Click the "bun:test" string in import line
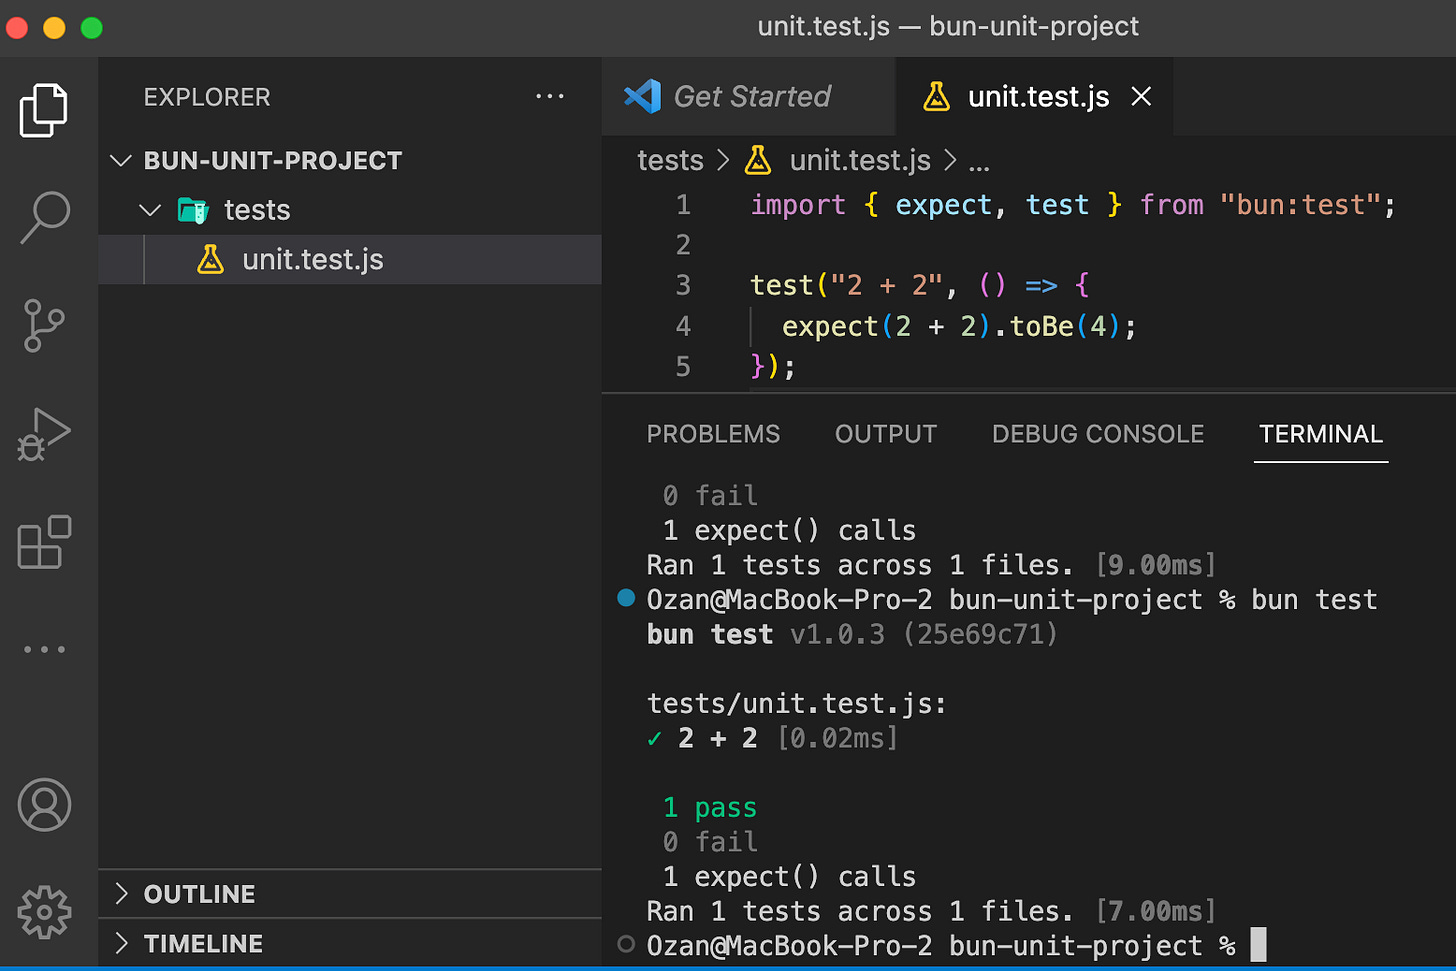This screenshot has height=971, width=1456. pos(1300,205)
